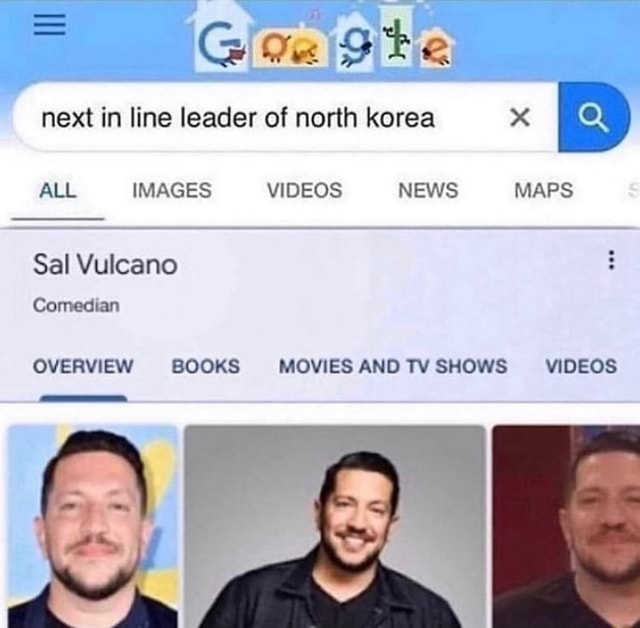Open the MAPS tab

tap(544, 191)
